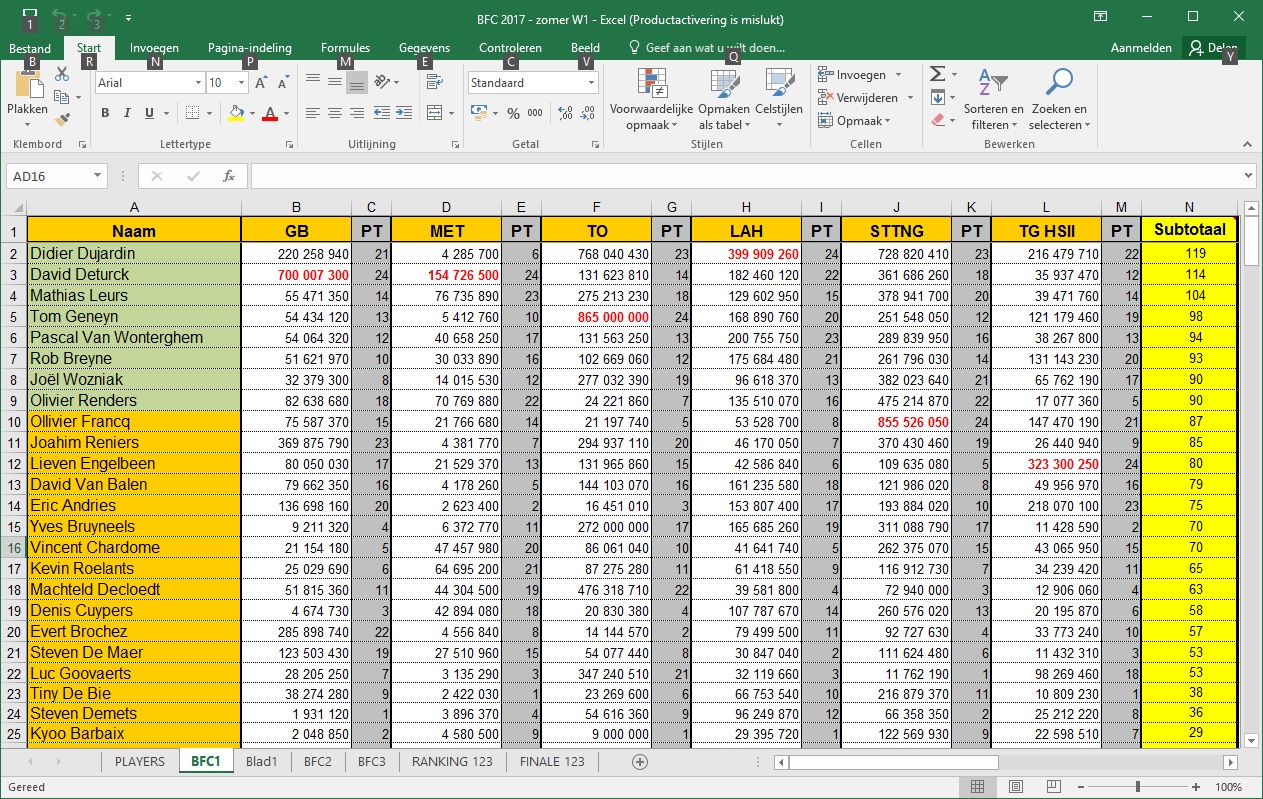
Task: Click the AutoSum sigma icon
Action: (937, 74)
